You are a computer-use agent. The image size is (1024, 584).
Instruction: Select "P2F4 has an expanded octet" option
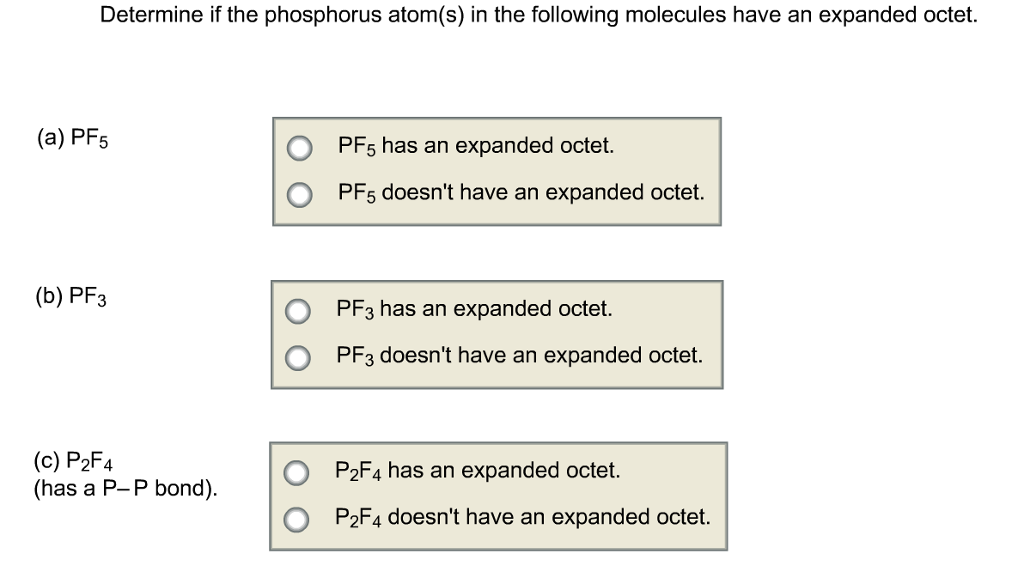point(297,472)
